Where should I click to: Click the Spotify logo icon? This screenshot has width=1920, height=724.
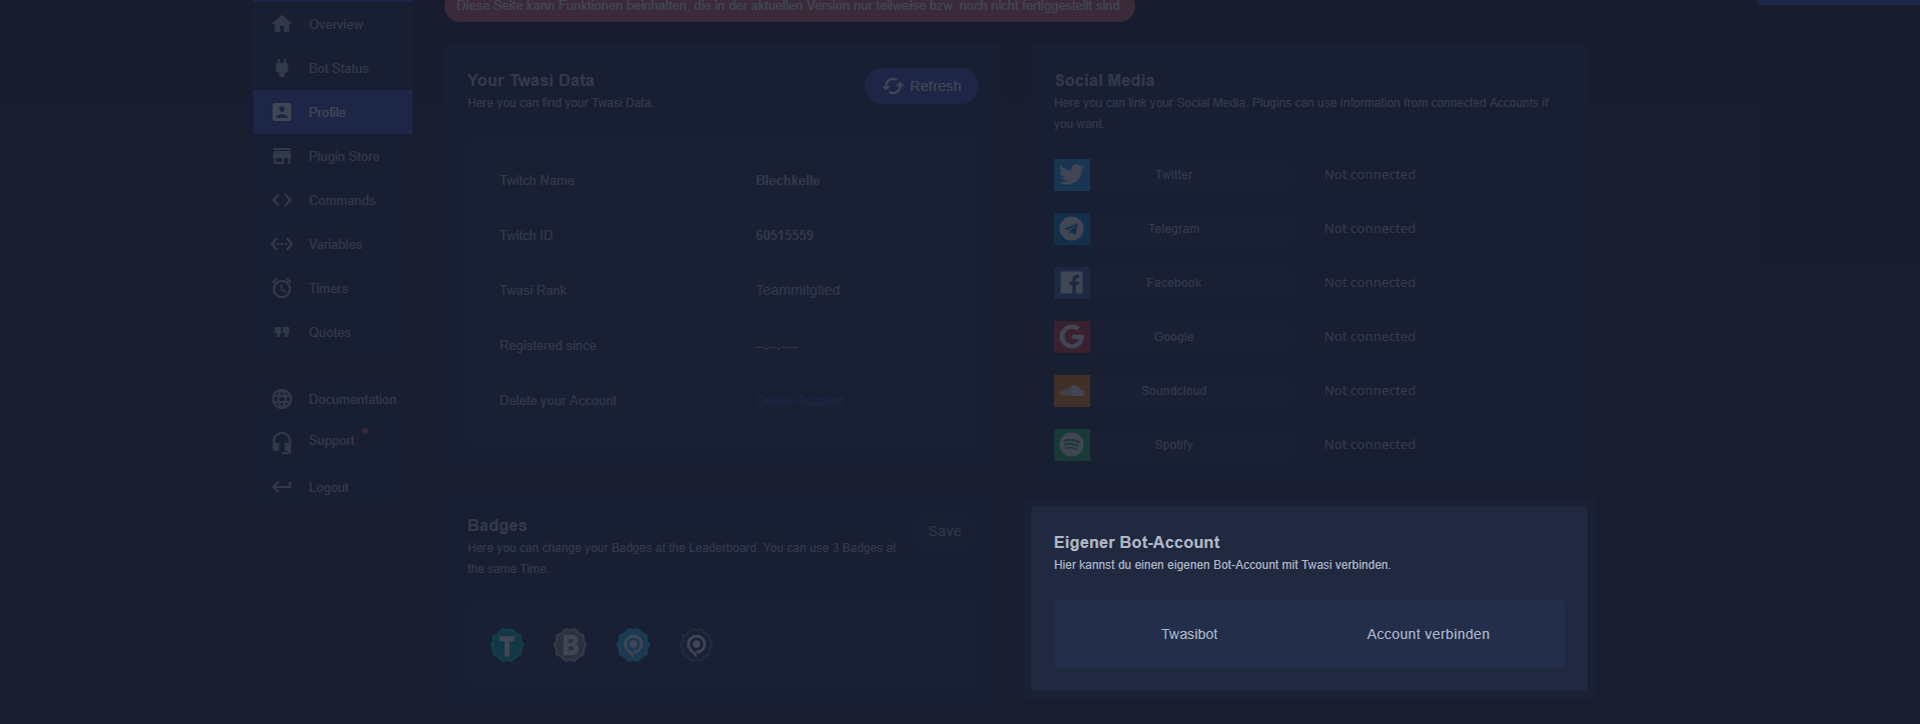pyautogui.click(x=1072, y=445)
